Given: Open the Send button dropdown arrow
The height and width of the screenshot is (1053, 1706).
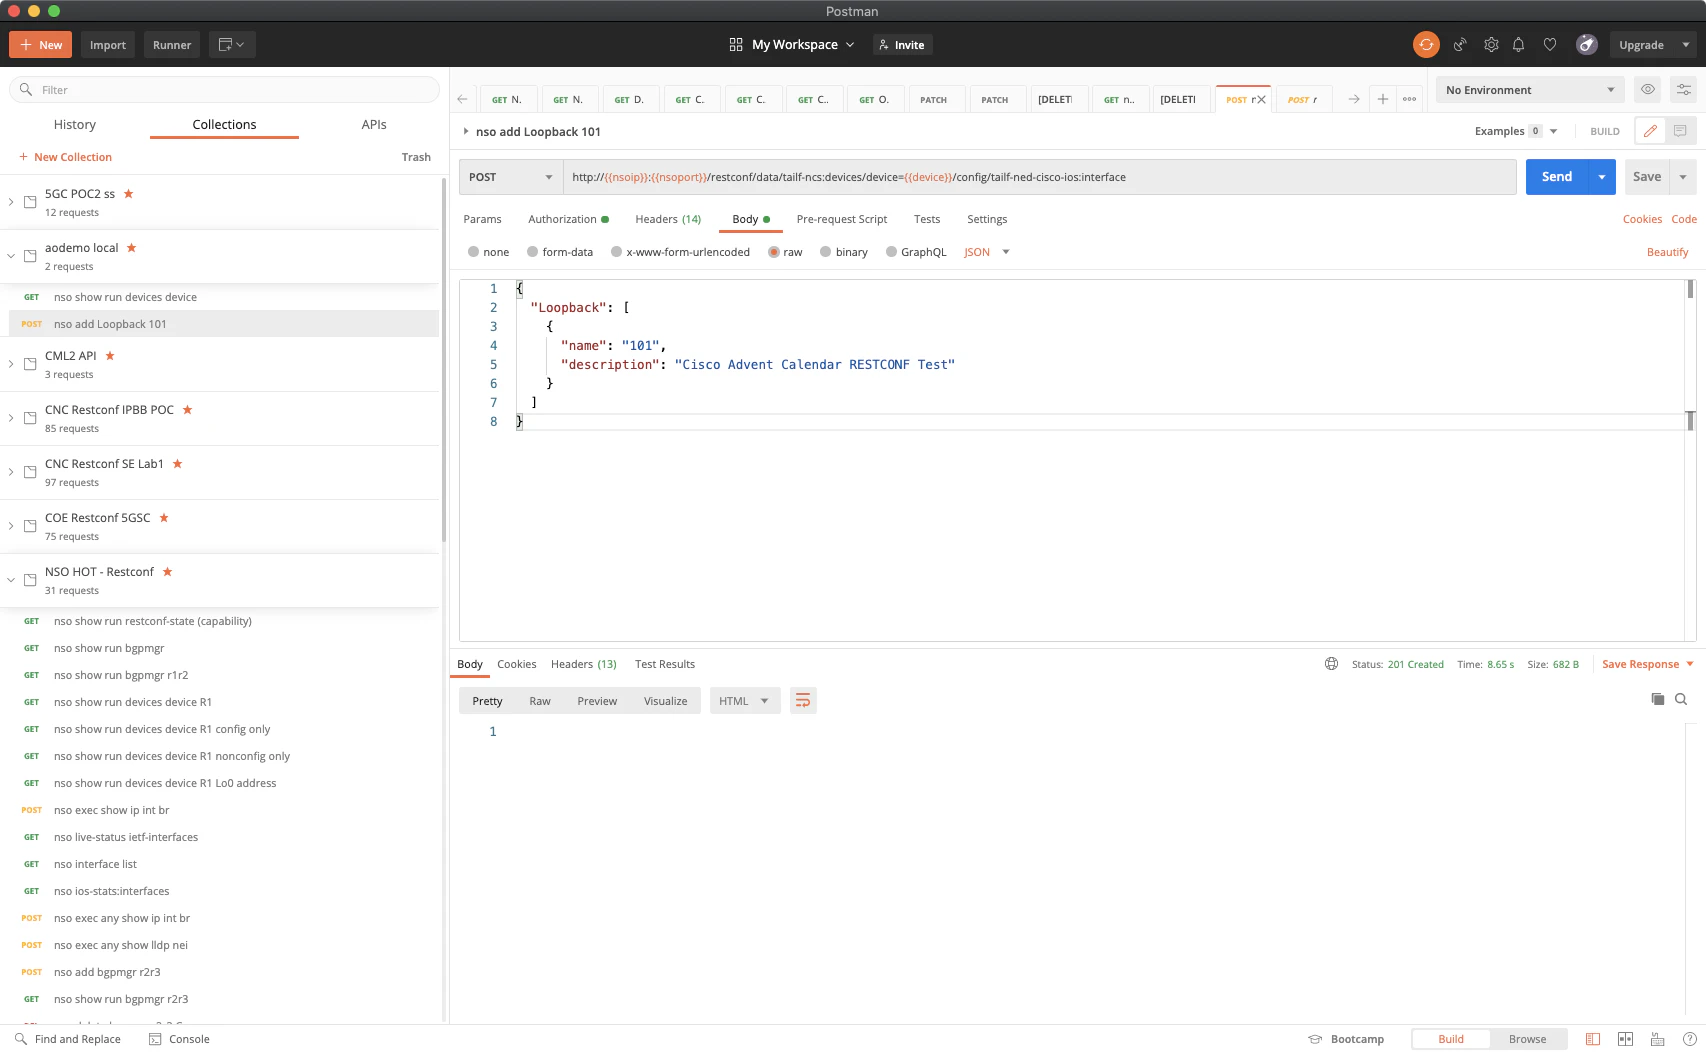Looking at the screenshot, I should point(1602,177).
